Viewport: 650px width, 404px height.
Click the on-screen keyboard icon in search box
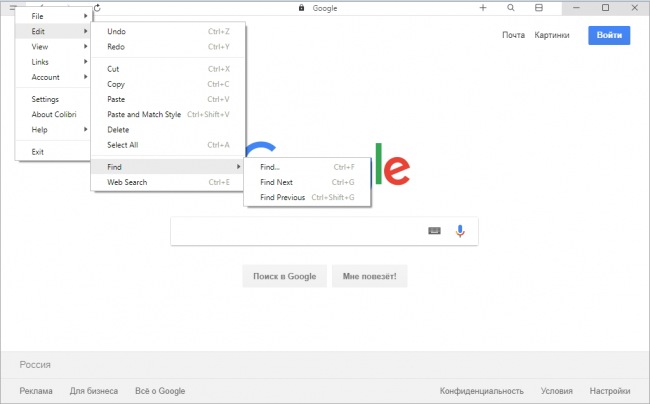point(434,231)
